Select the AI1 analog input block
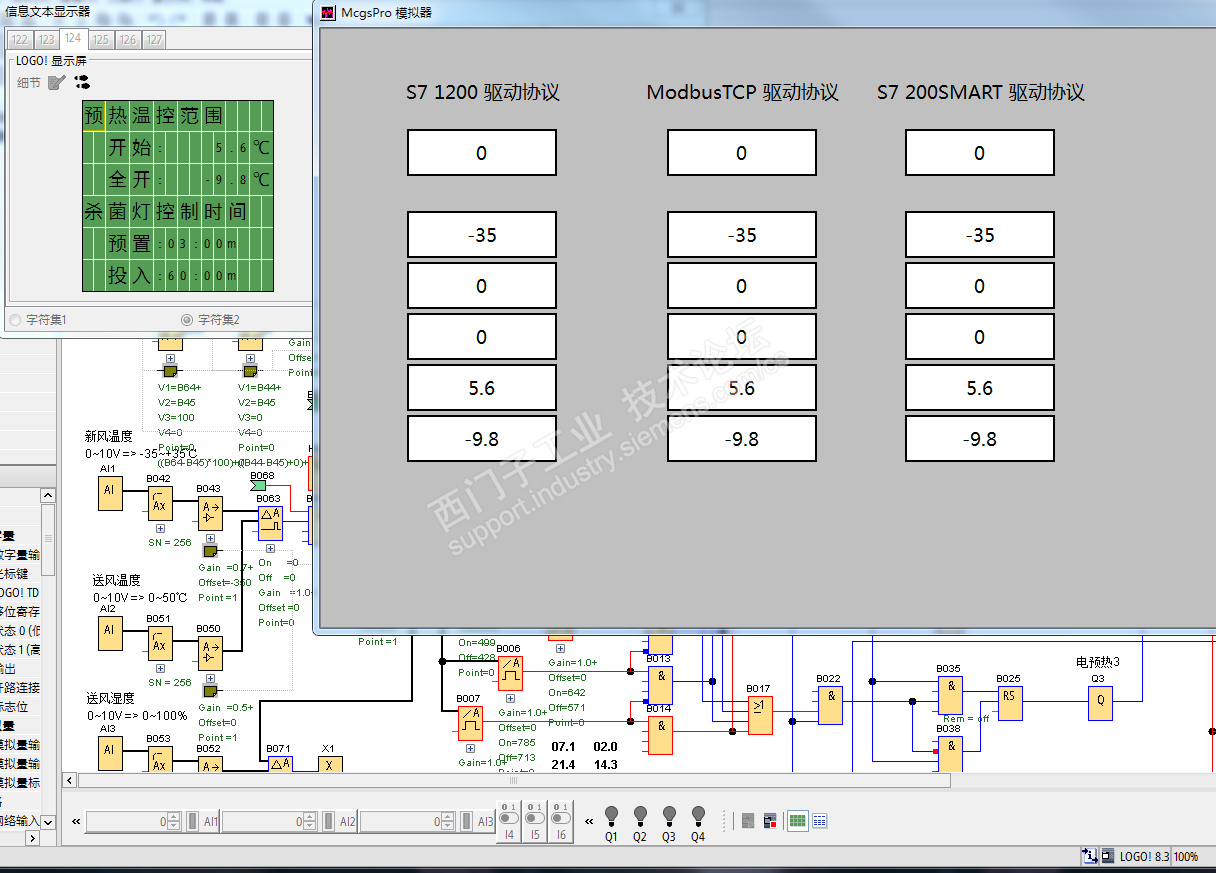This screenshot has height=873, width=1216. [x=109, y=493]
